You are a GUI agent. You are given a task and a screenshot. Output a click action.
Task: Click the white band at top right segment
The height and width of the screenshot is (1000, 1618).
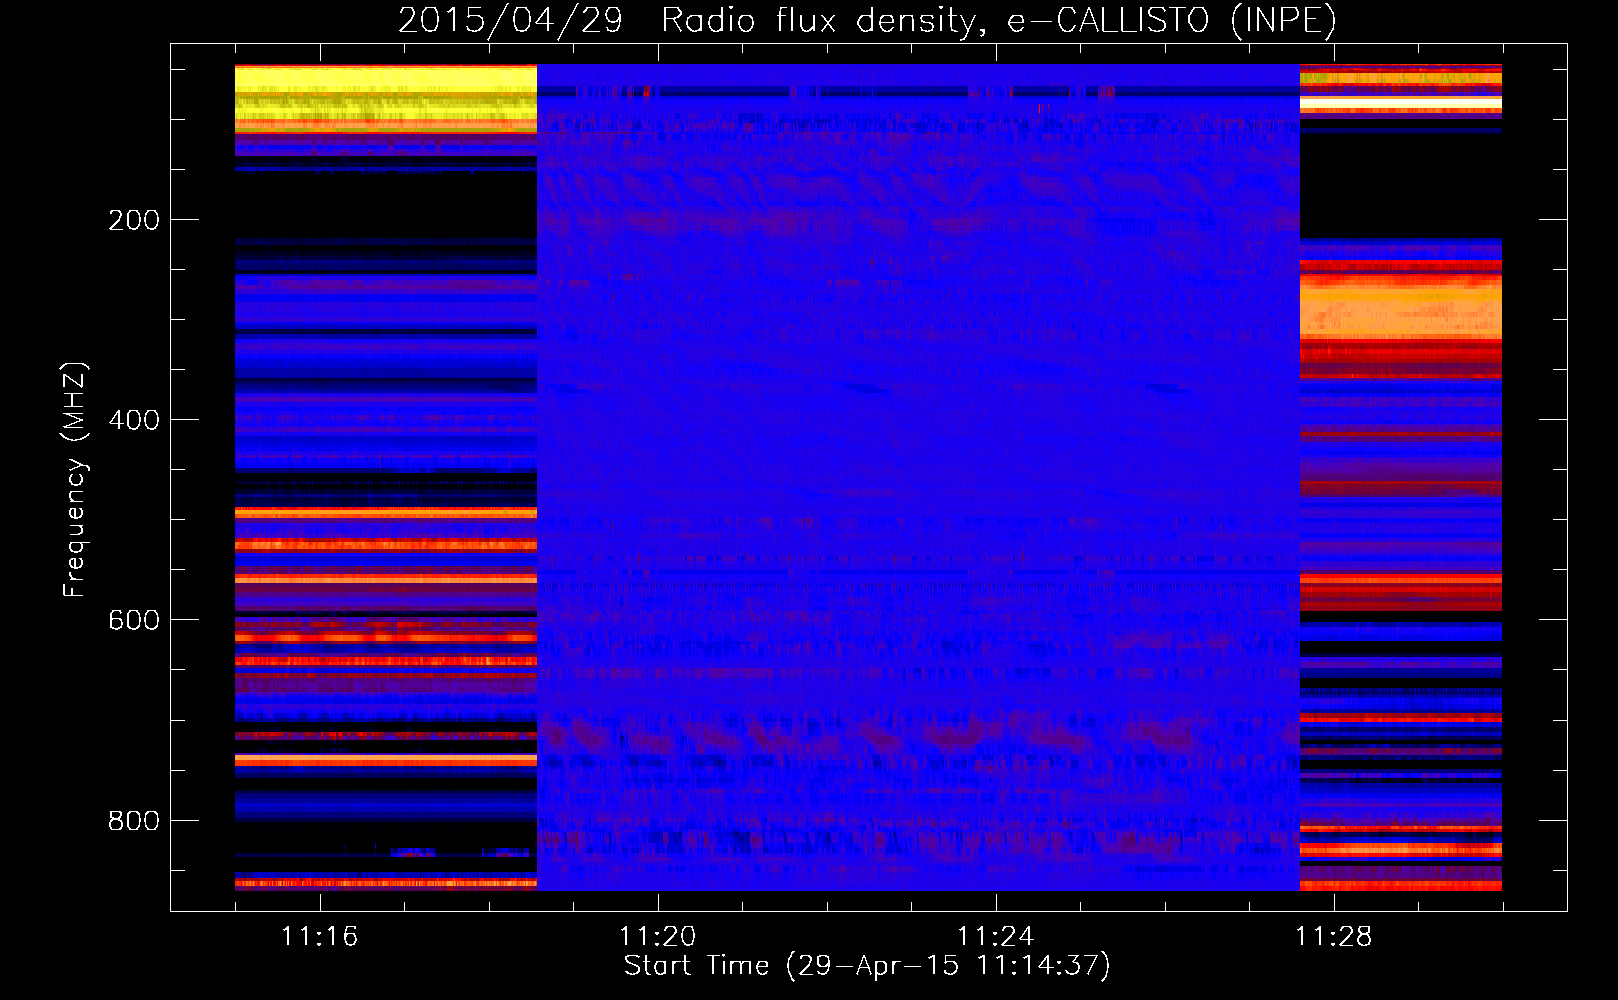point(1400,103)
